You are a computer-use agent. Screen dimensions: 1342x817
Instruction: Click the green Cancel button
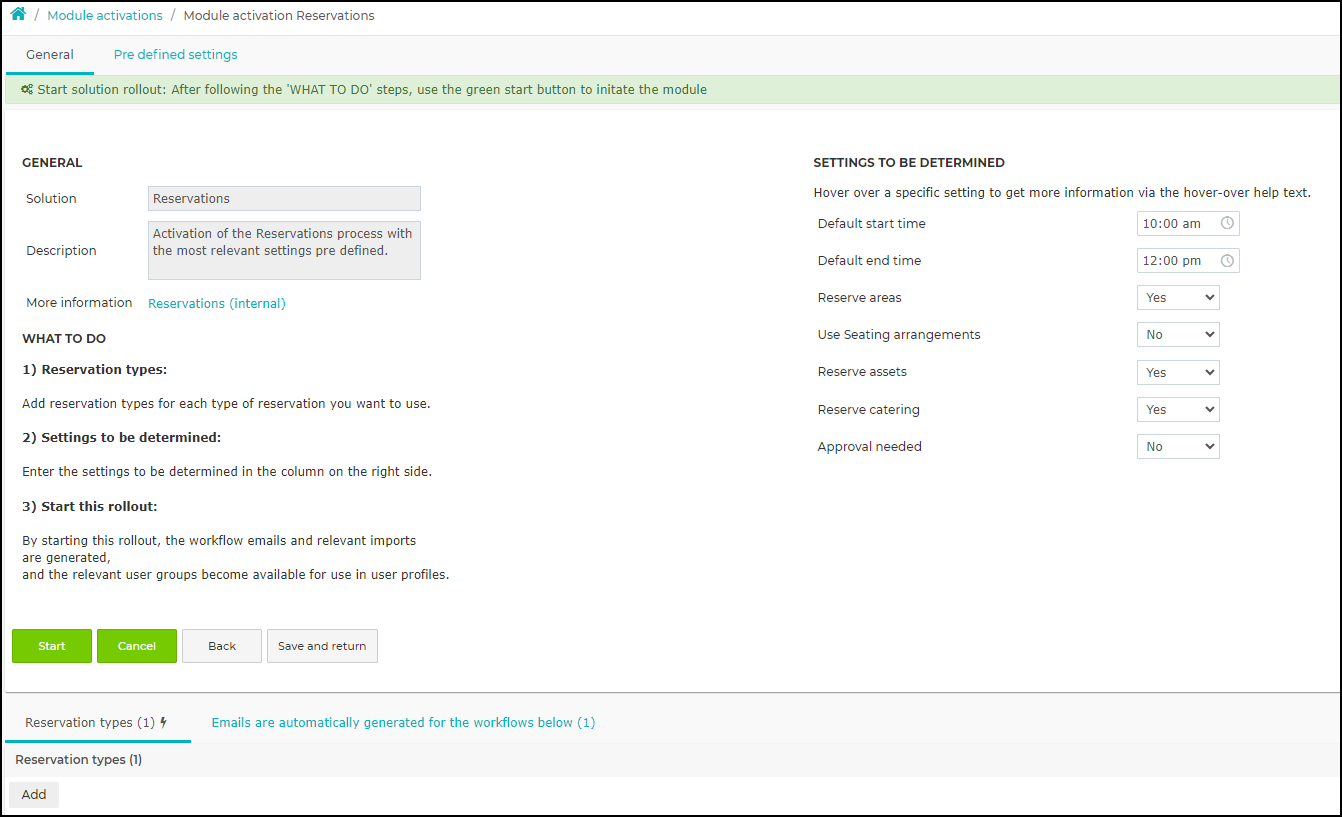[137, 646]
